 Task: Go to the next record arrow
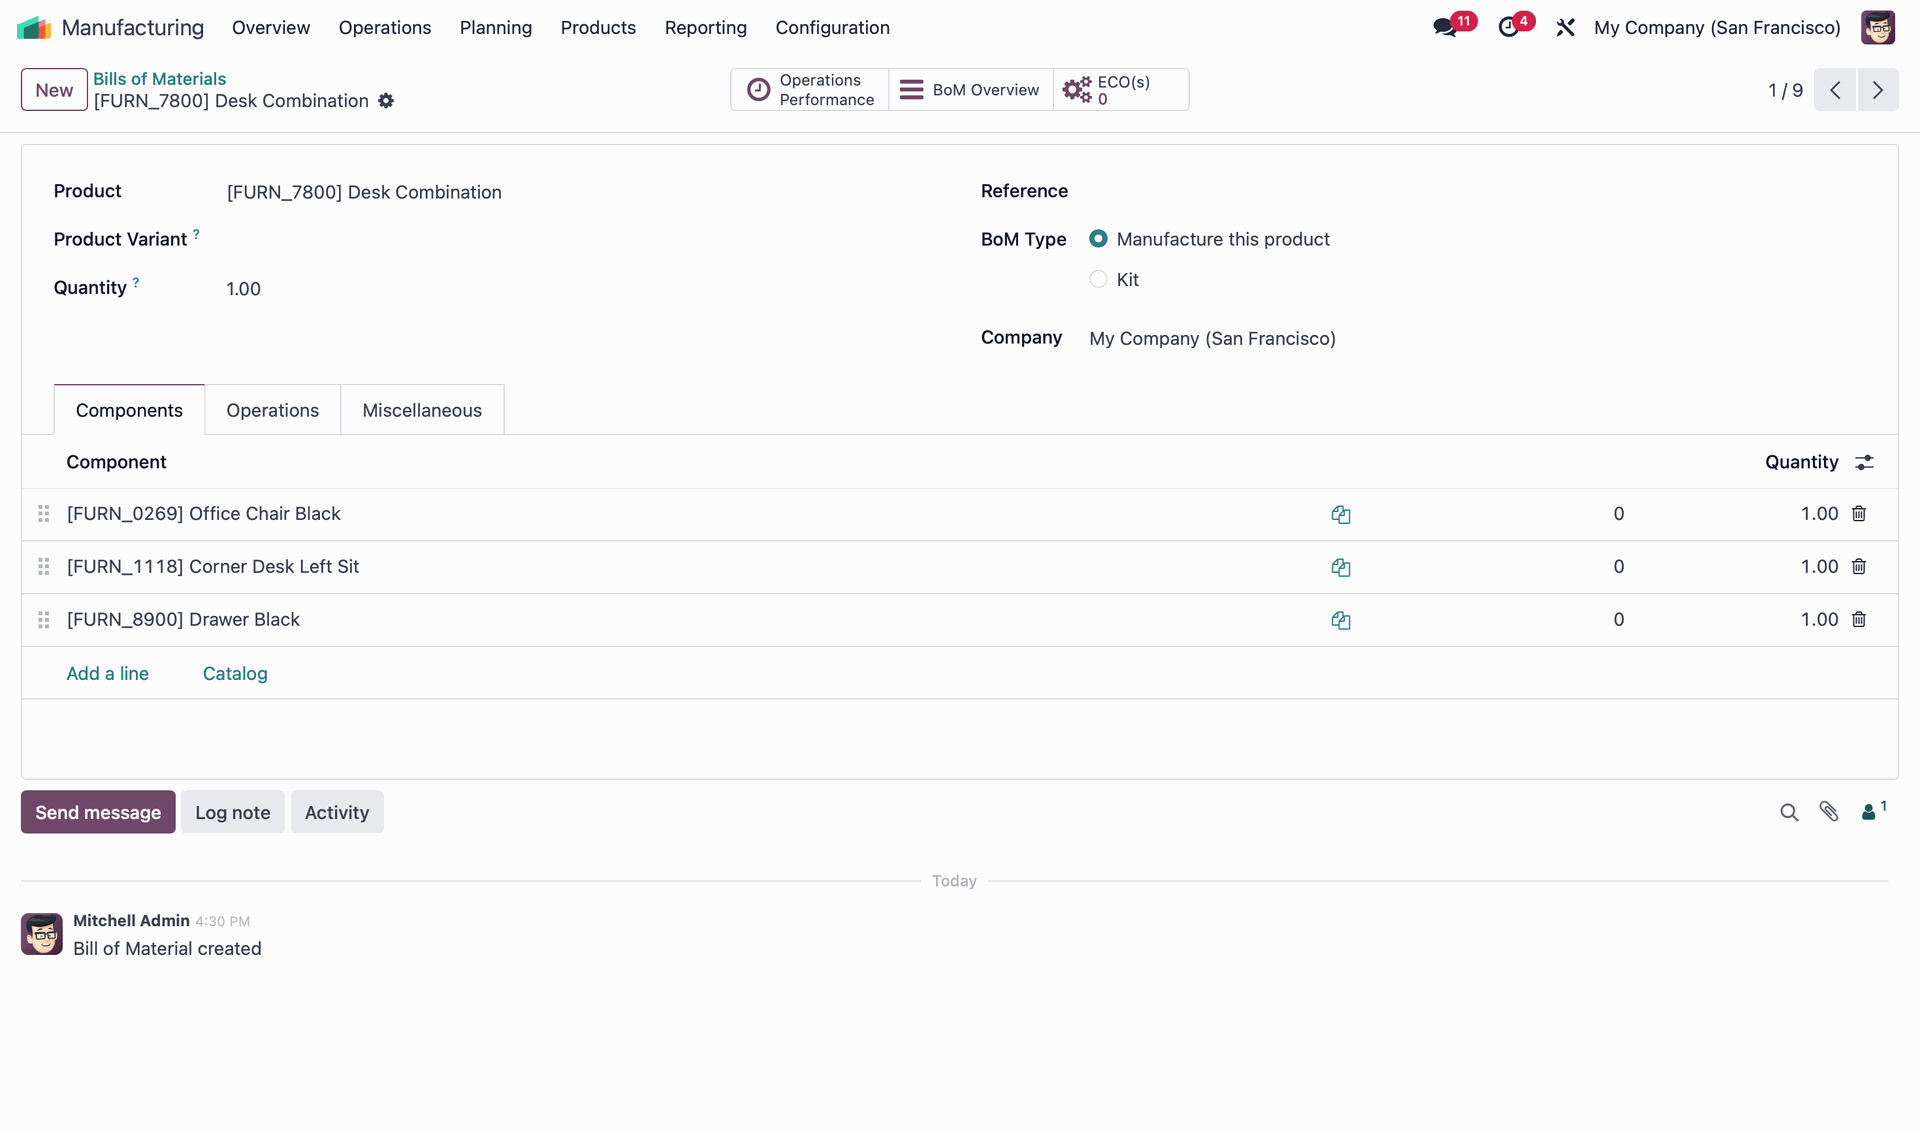1878,90
